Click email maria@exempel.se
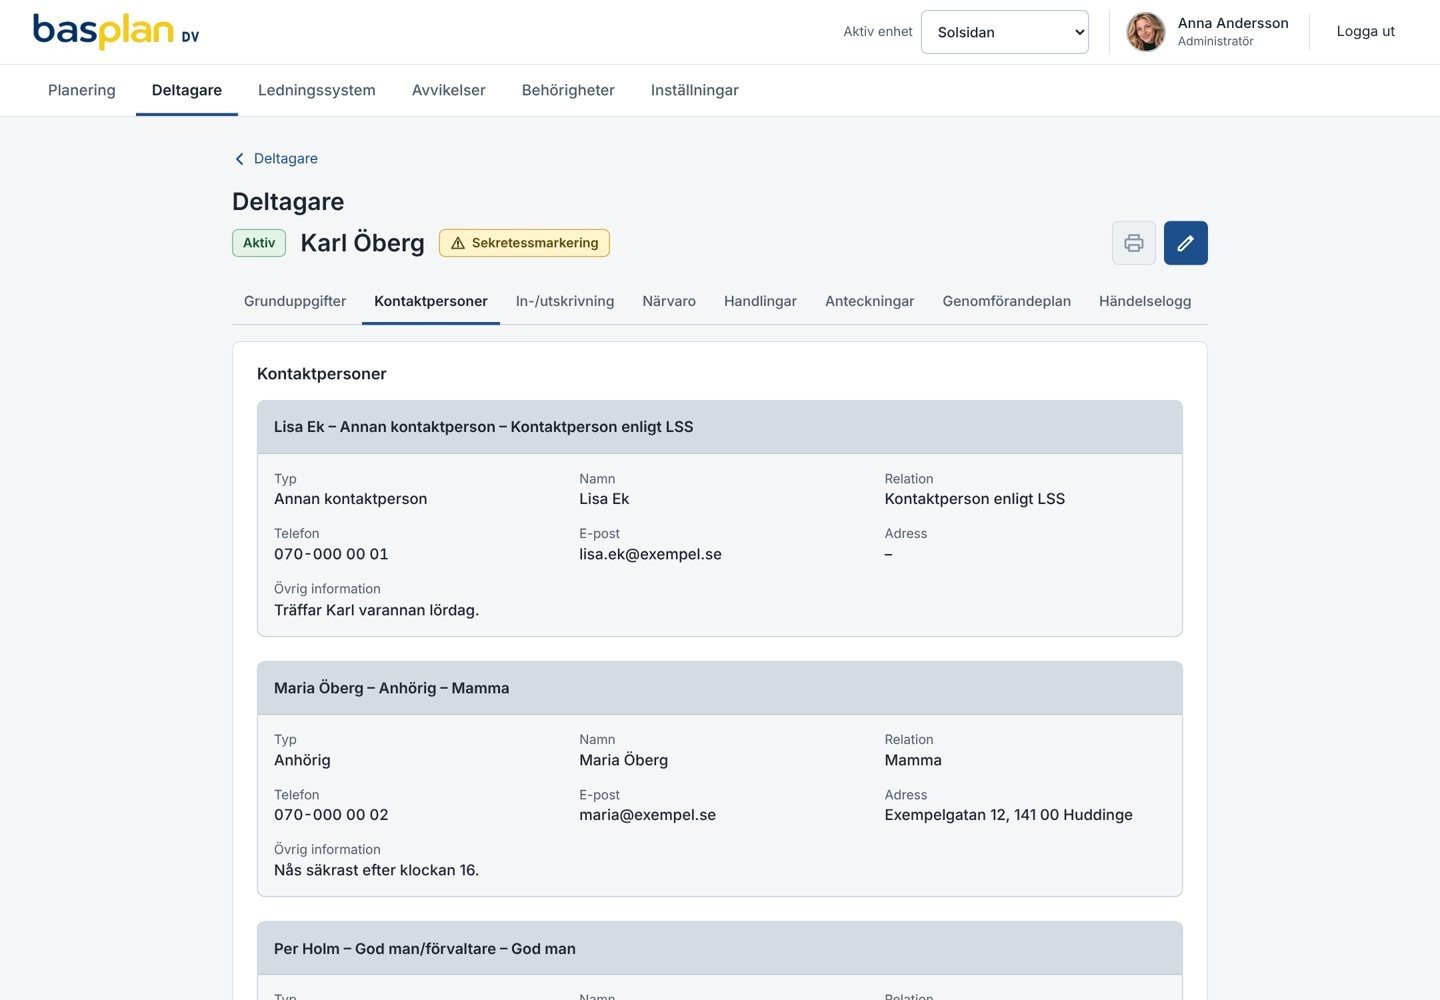Viewport: 1440px width, 1000px height. tap(647, 815)
